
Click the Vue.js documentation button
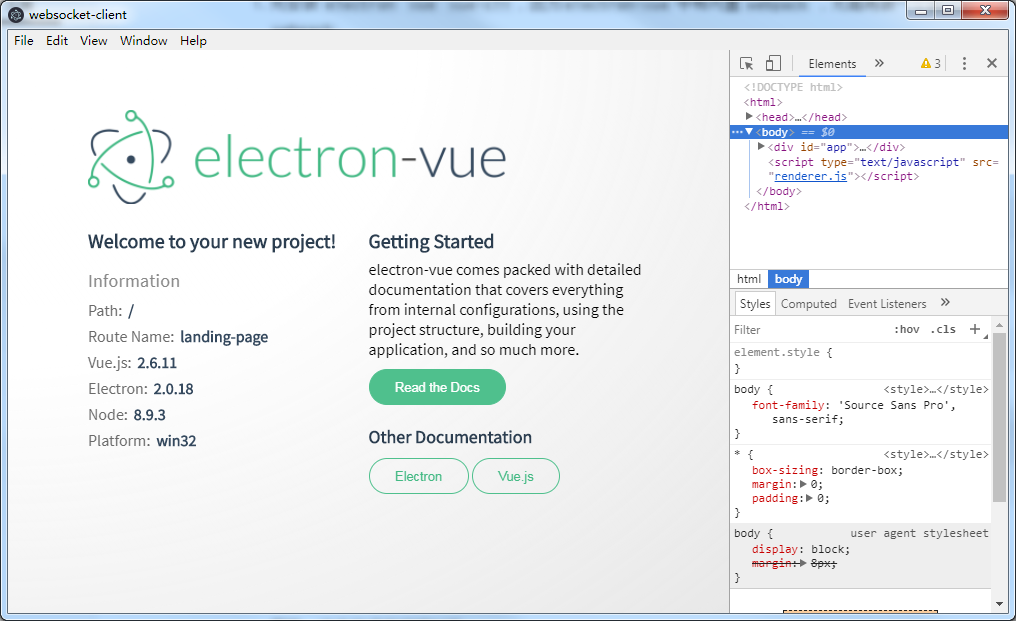point(515,476)
